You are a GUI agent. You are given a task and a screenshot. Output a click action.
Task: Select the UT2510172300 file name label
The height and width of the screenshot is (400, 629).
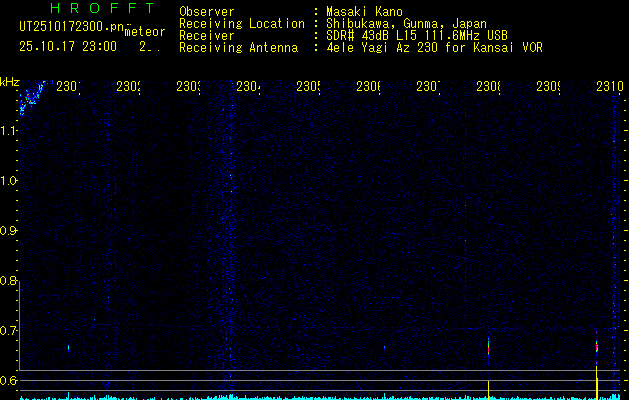coord(72,27)
